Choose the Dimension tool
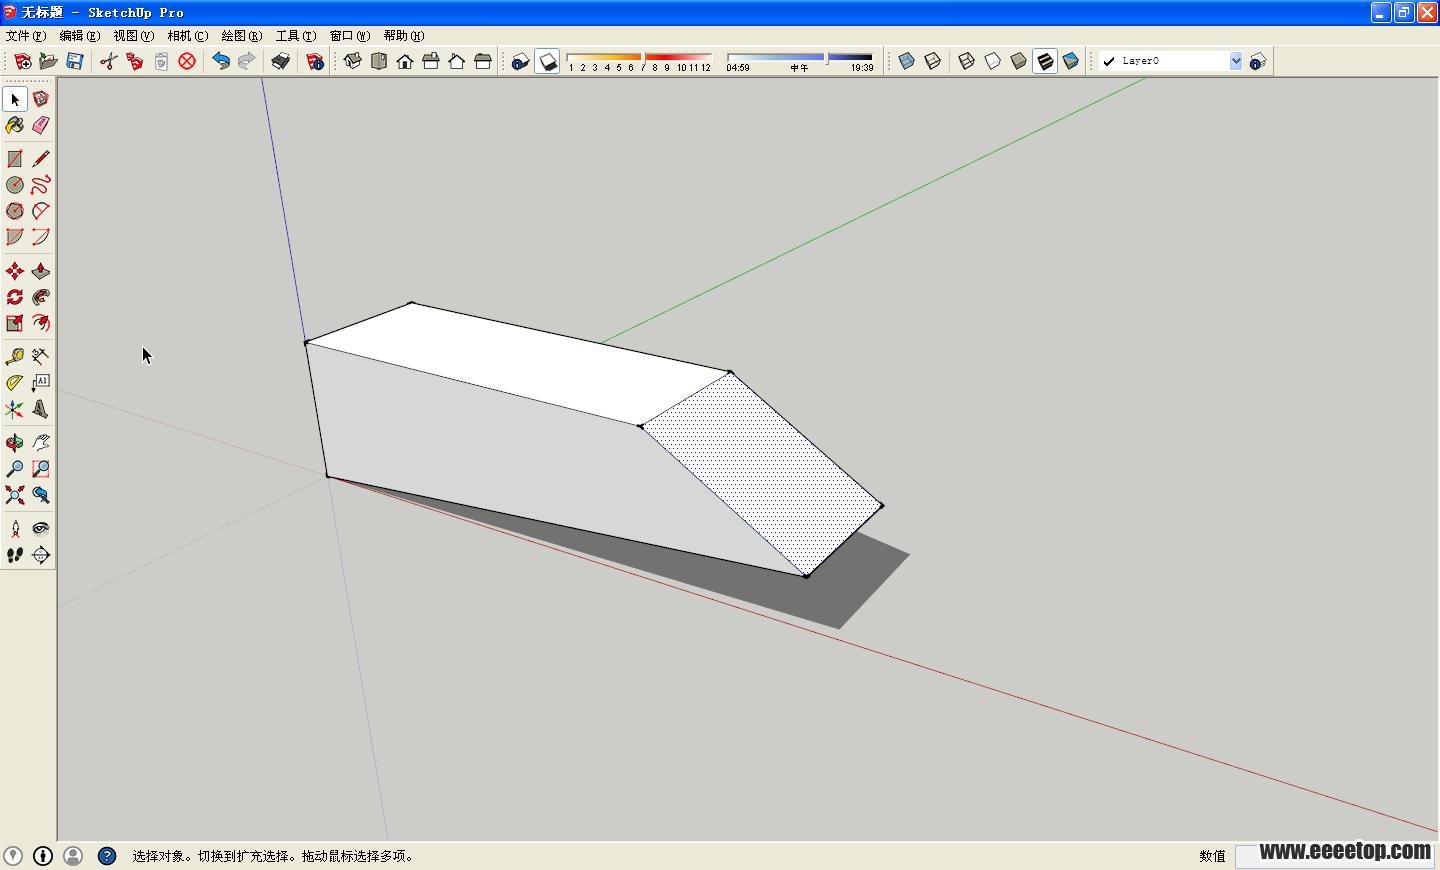This screenshot has height=870, width=1440. pyautogui.click(x=41, y=357)
